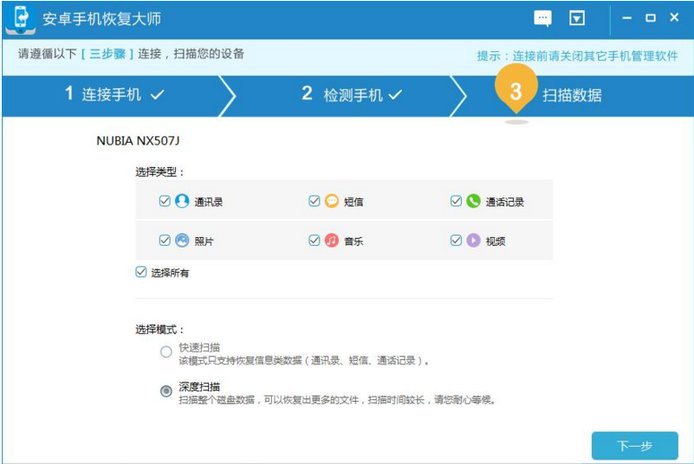
Task: Click the 深度扫描 mode title text
Action: click(199, 387)
